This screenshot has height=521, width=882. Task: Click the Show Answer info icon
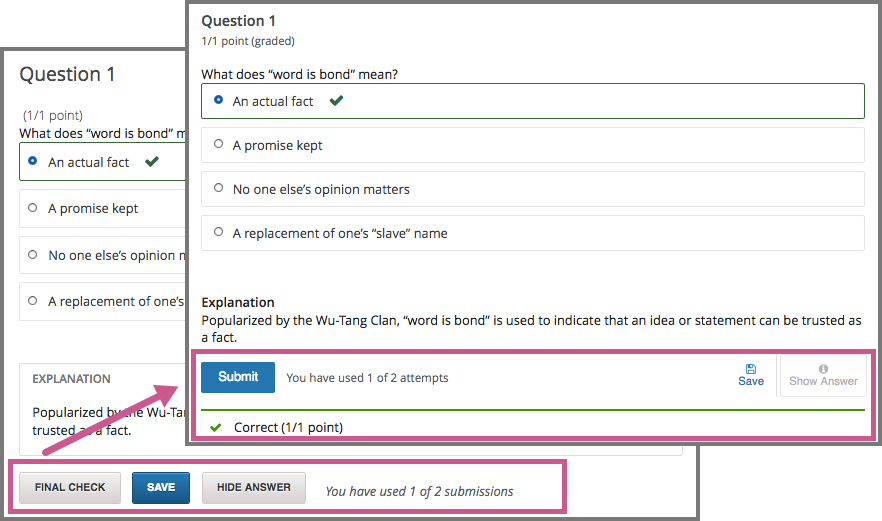(823, 369)
